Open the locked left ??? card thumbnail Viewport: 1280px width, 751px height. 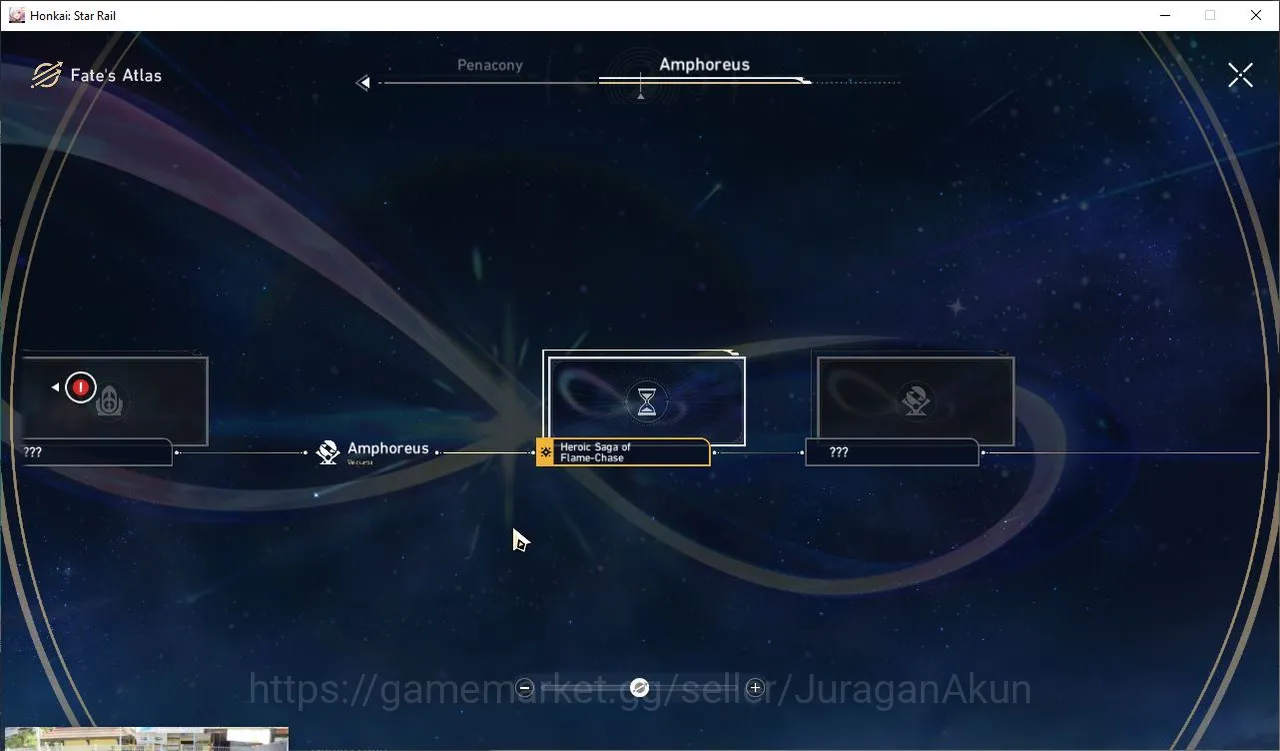(x=112, y=400)
